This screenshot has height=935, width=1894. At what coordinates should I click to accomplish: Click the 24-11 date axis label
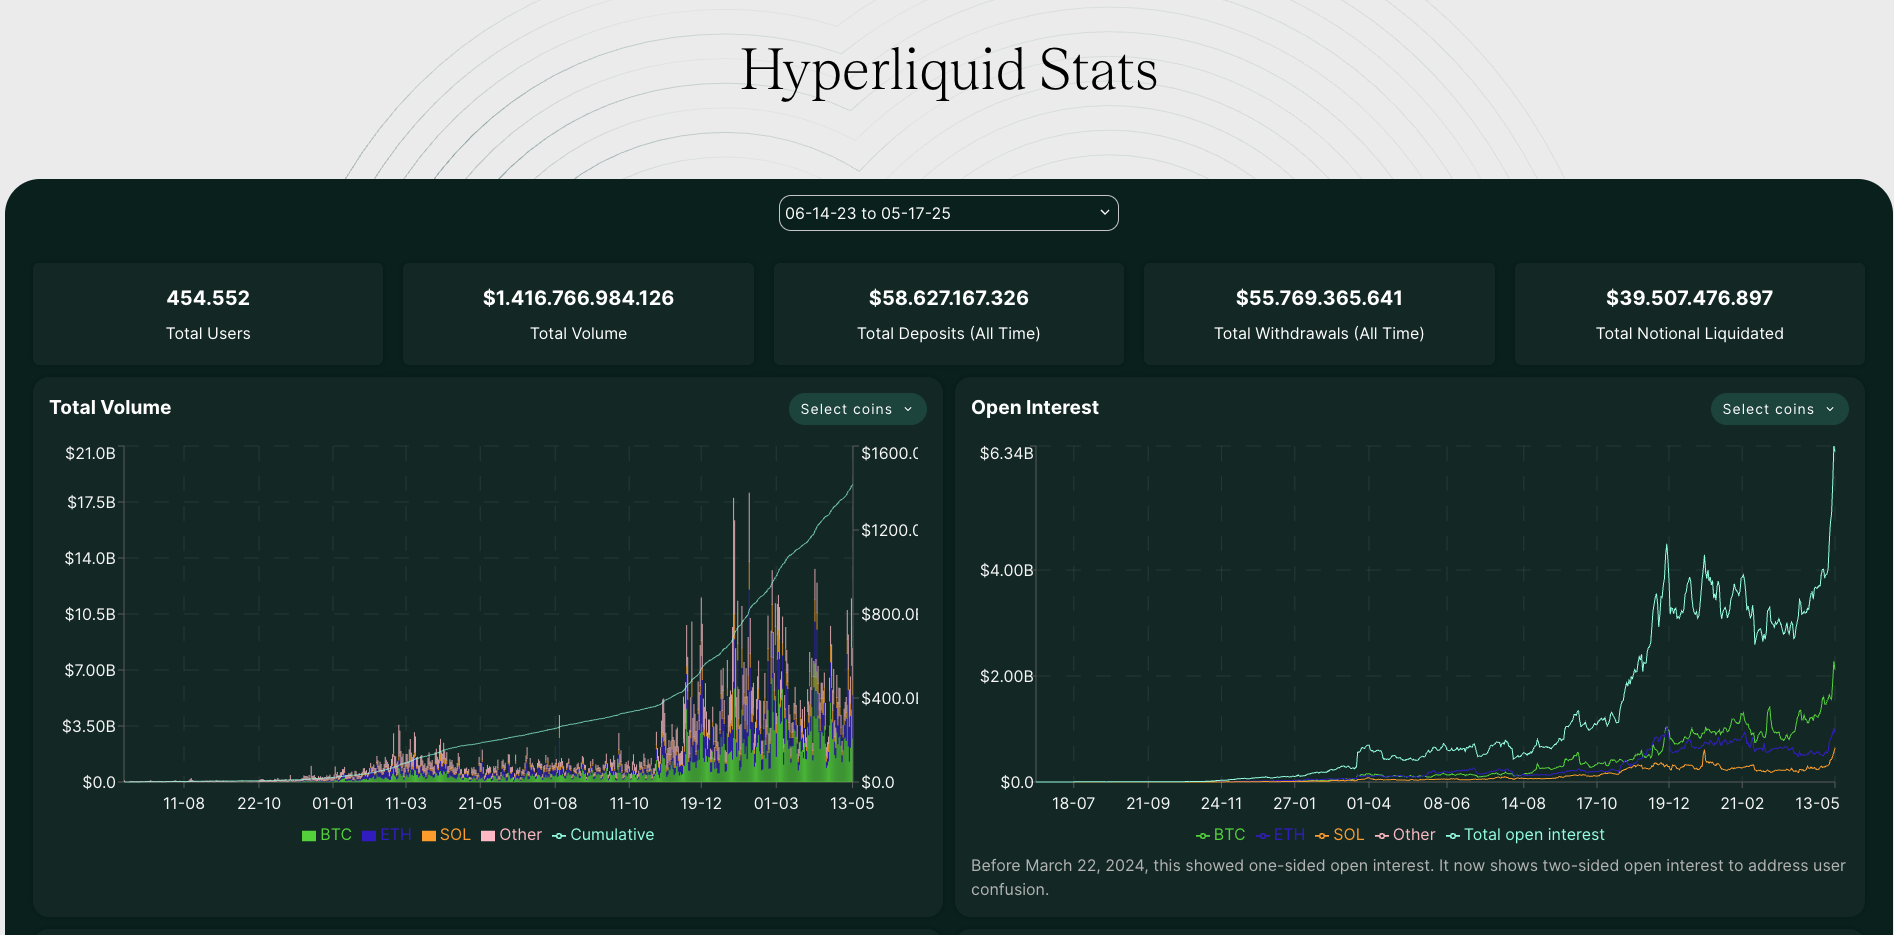pos(1221,804)
